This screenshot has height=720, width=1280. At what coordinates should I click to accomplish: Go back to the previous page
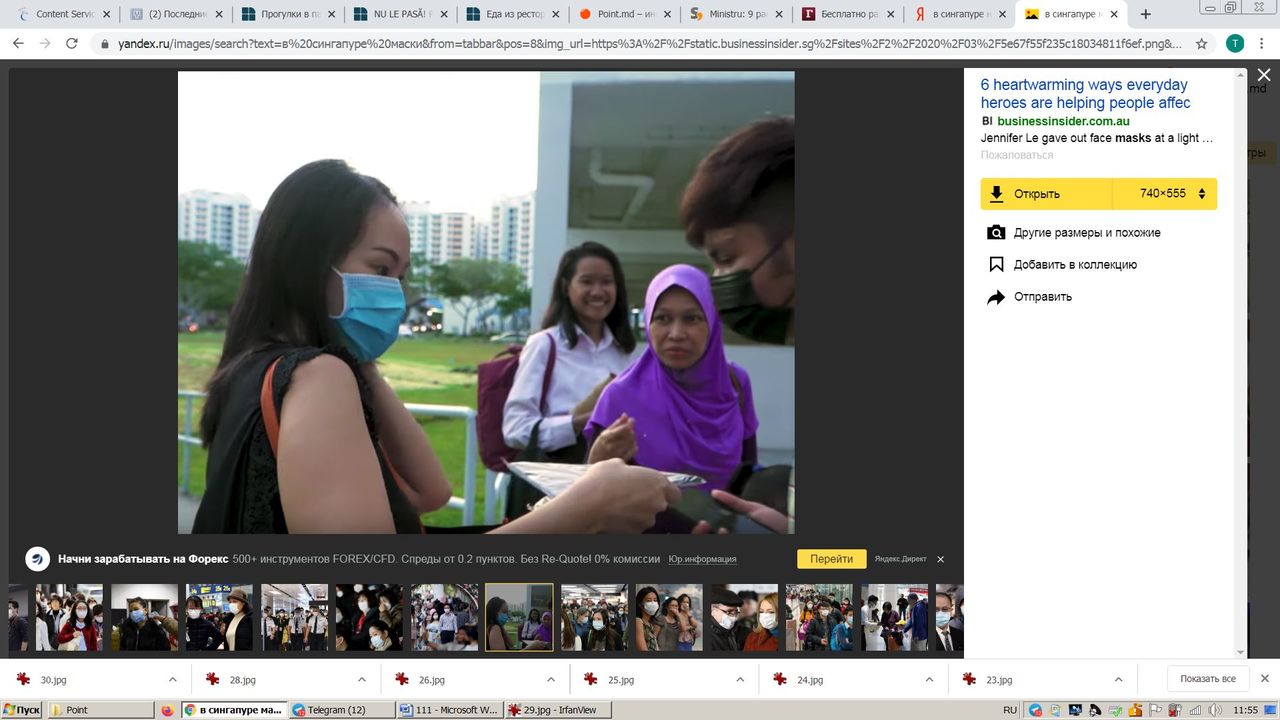click(18, 44)
